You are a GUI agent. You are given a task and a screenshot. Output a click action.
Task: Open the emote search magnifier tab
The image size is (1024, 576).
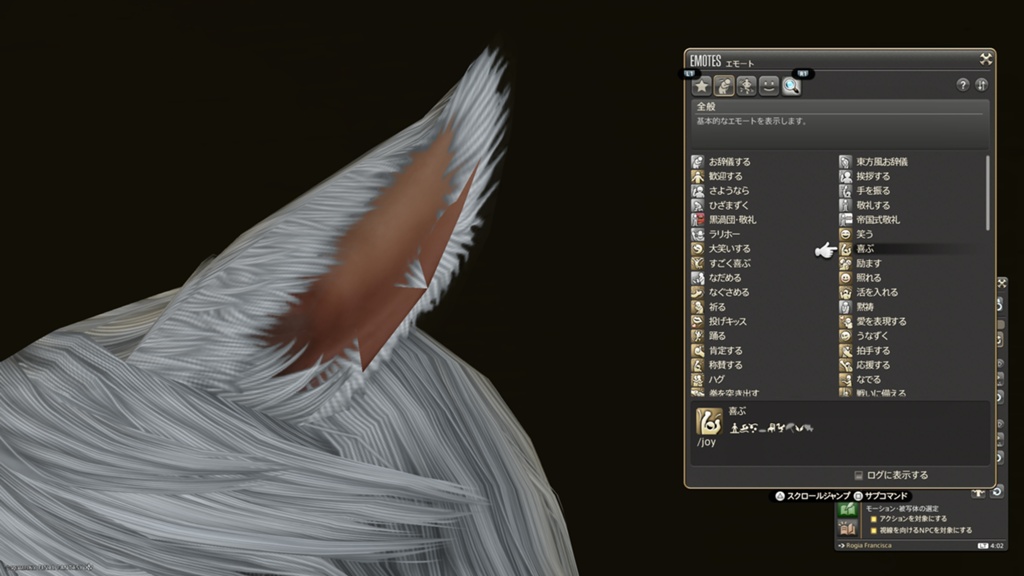(x=791, y=86)
